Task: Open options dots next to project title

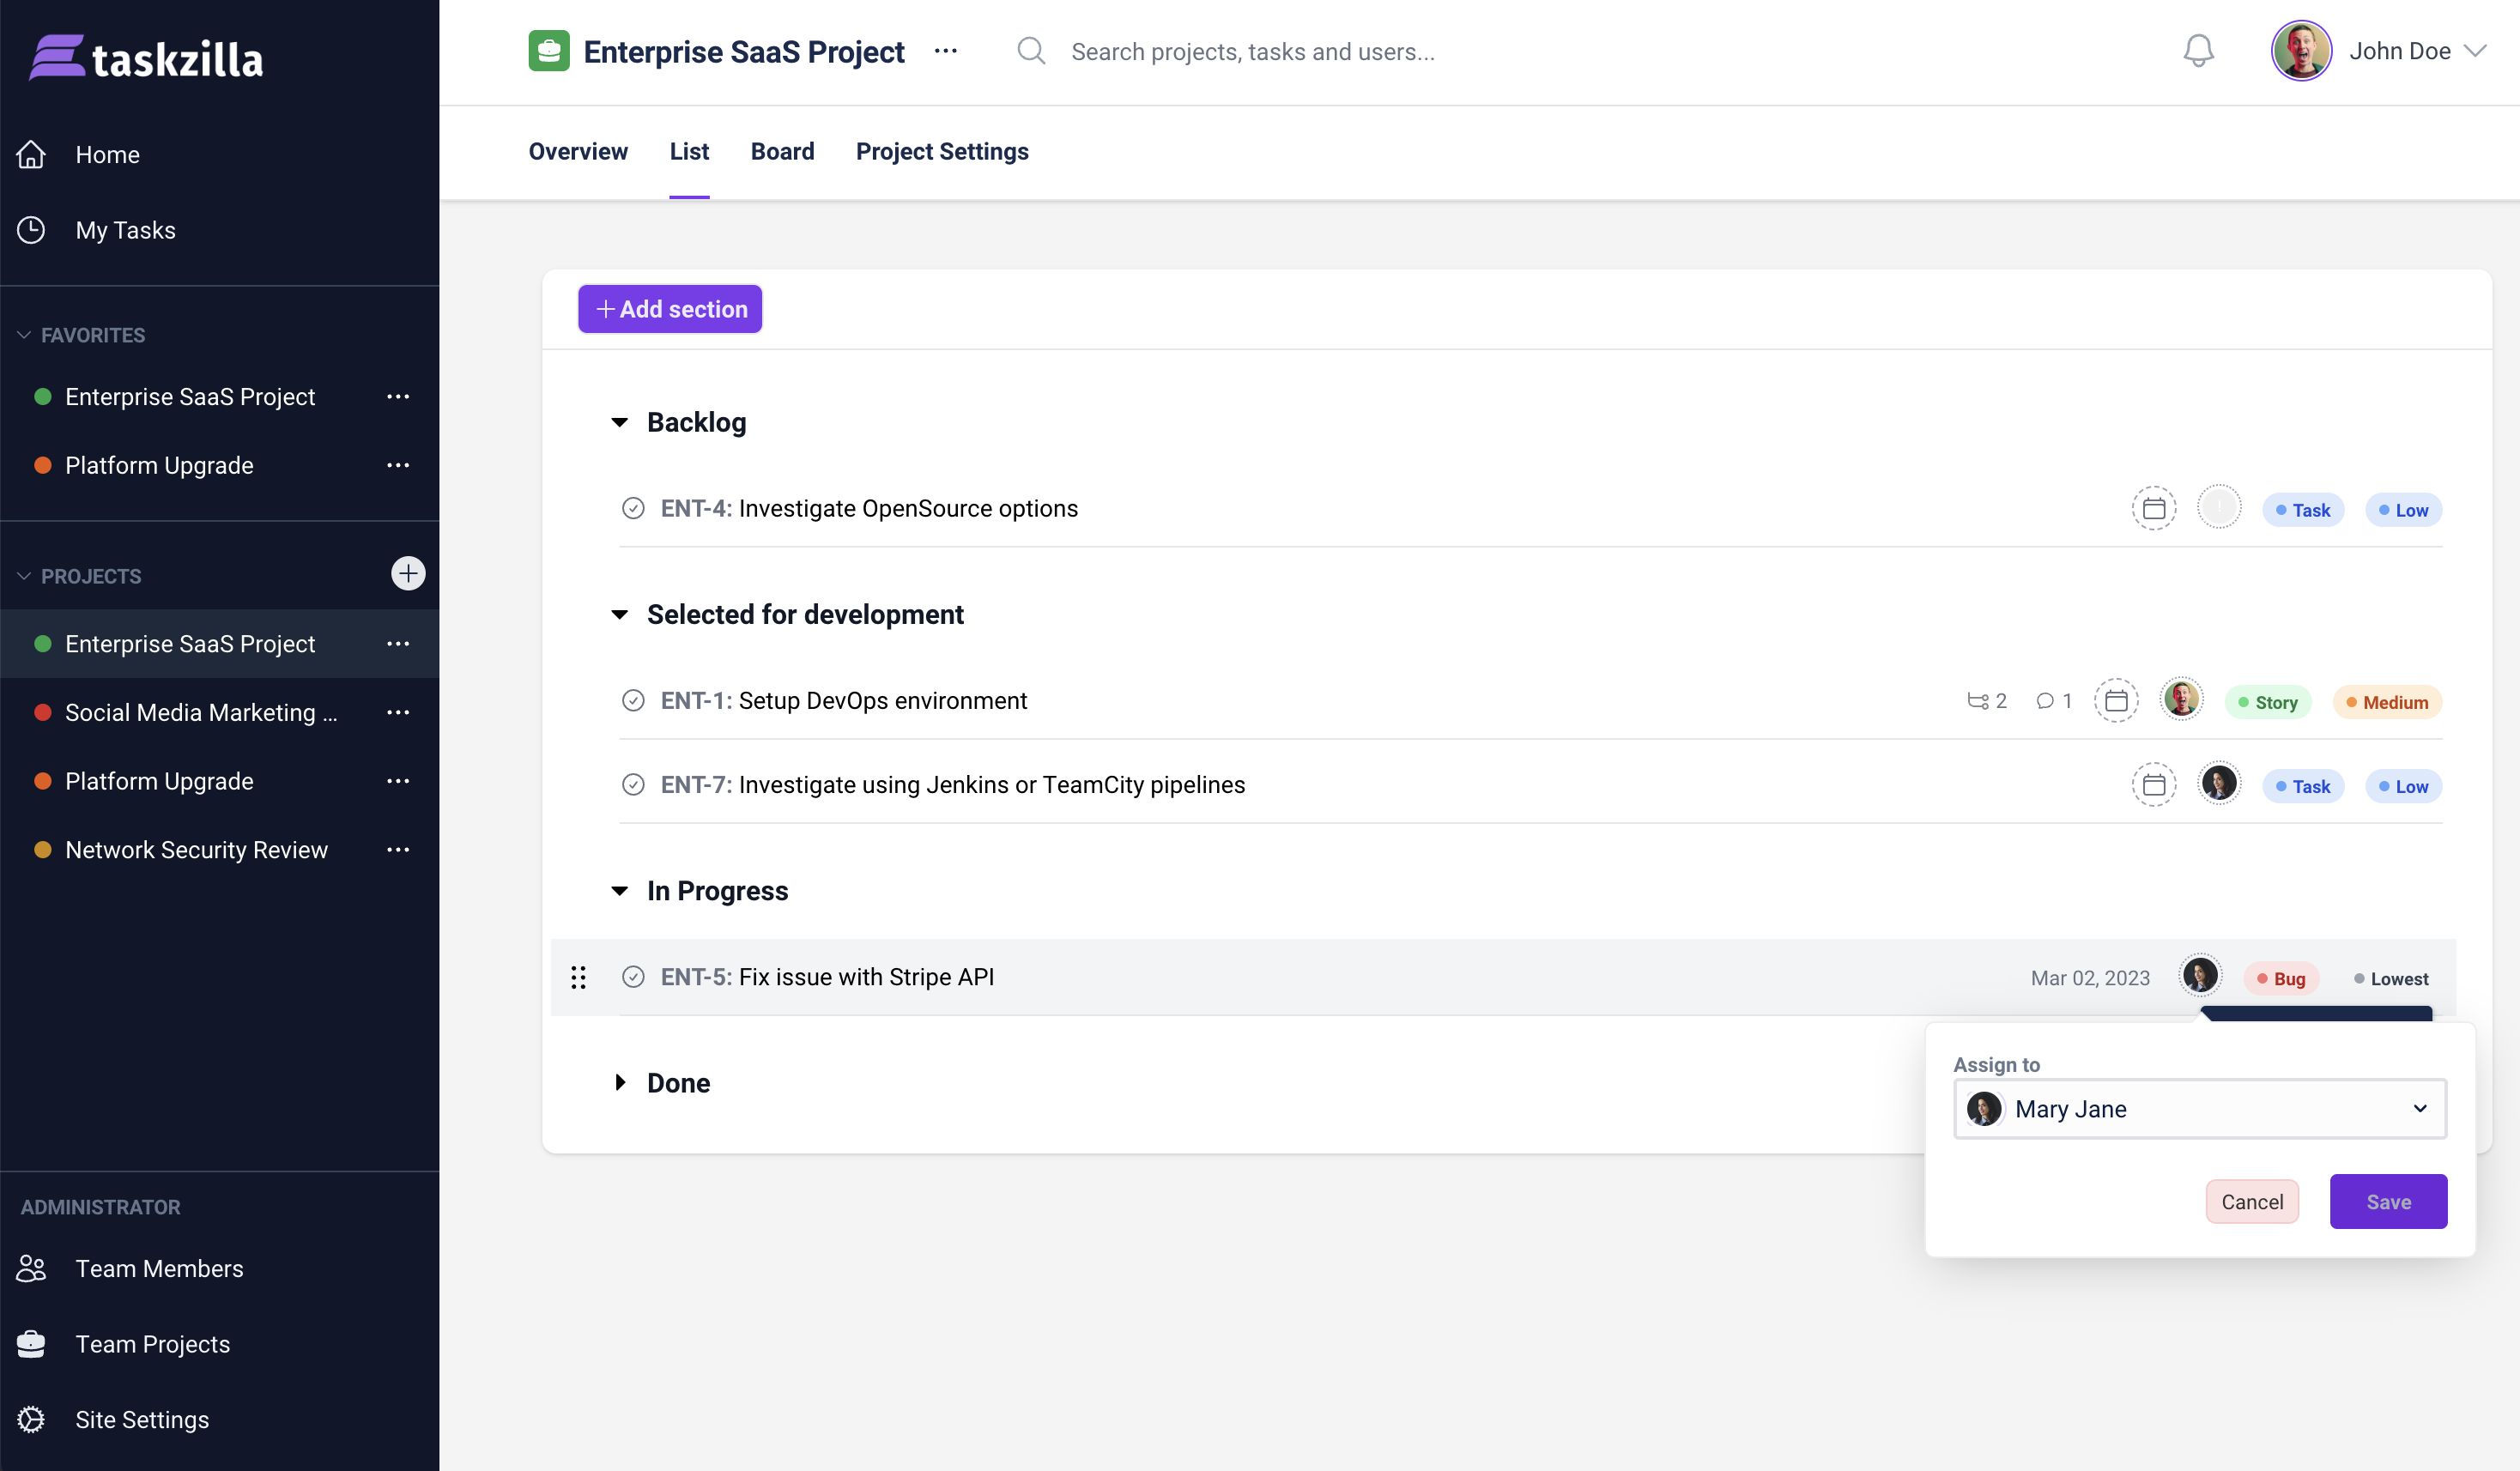Action: pyautogui.click(x=945, y=51)
